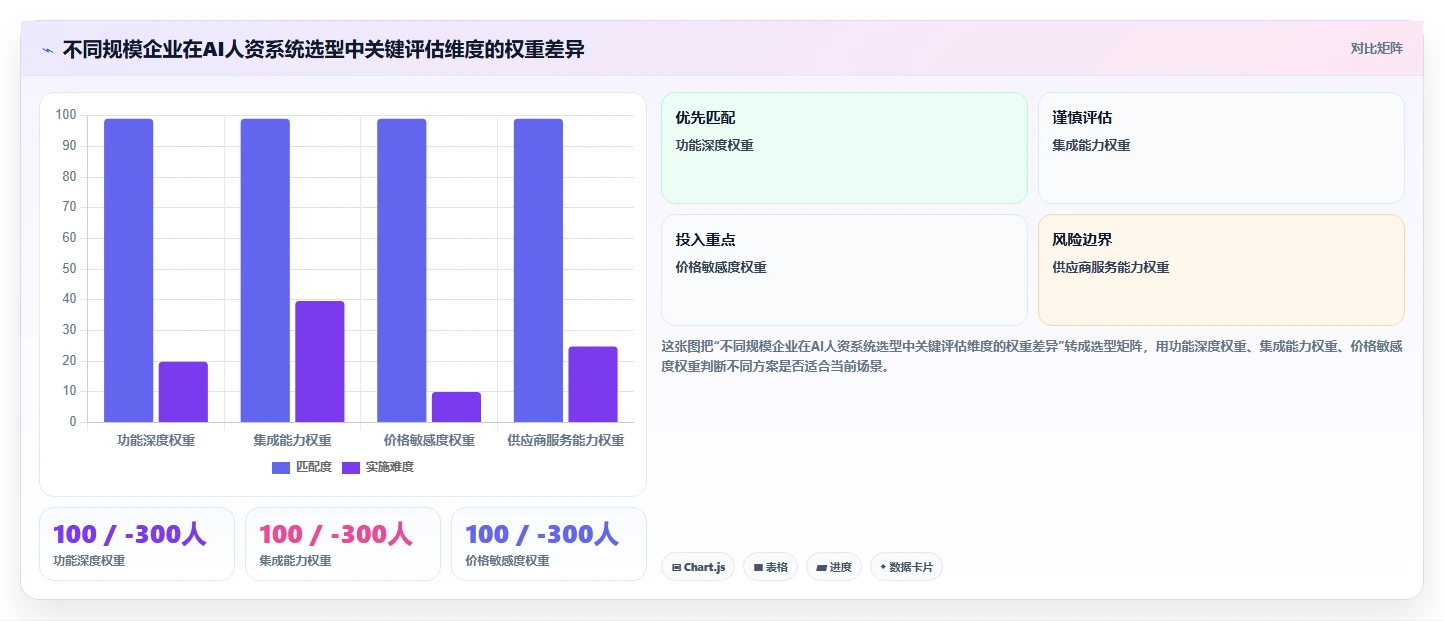Viewport: 1444px width, 621px height.
Task: Click the 匹配度 bar for 供应商服务能力权重
Action: (538, 270)
